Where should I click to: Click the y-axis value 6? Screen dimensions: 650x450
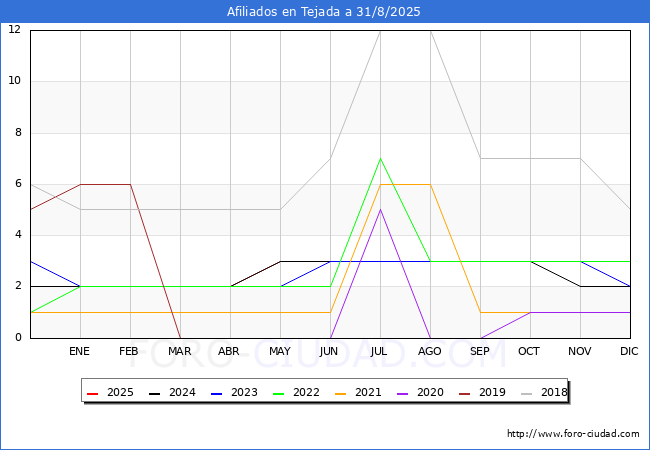[18, 184]
